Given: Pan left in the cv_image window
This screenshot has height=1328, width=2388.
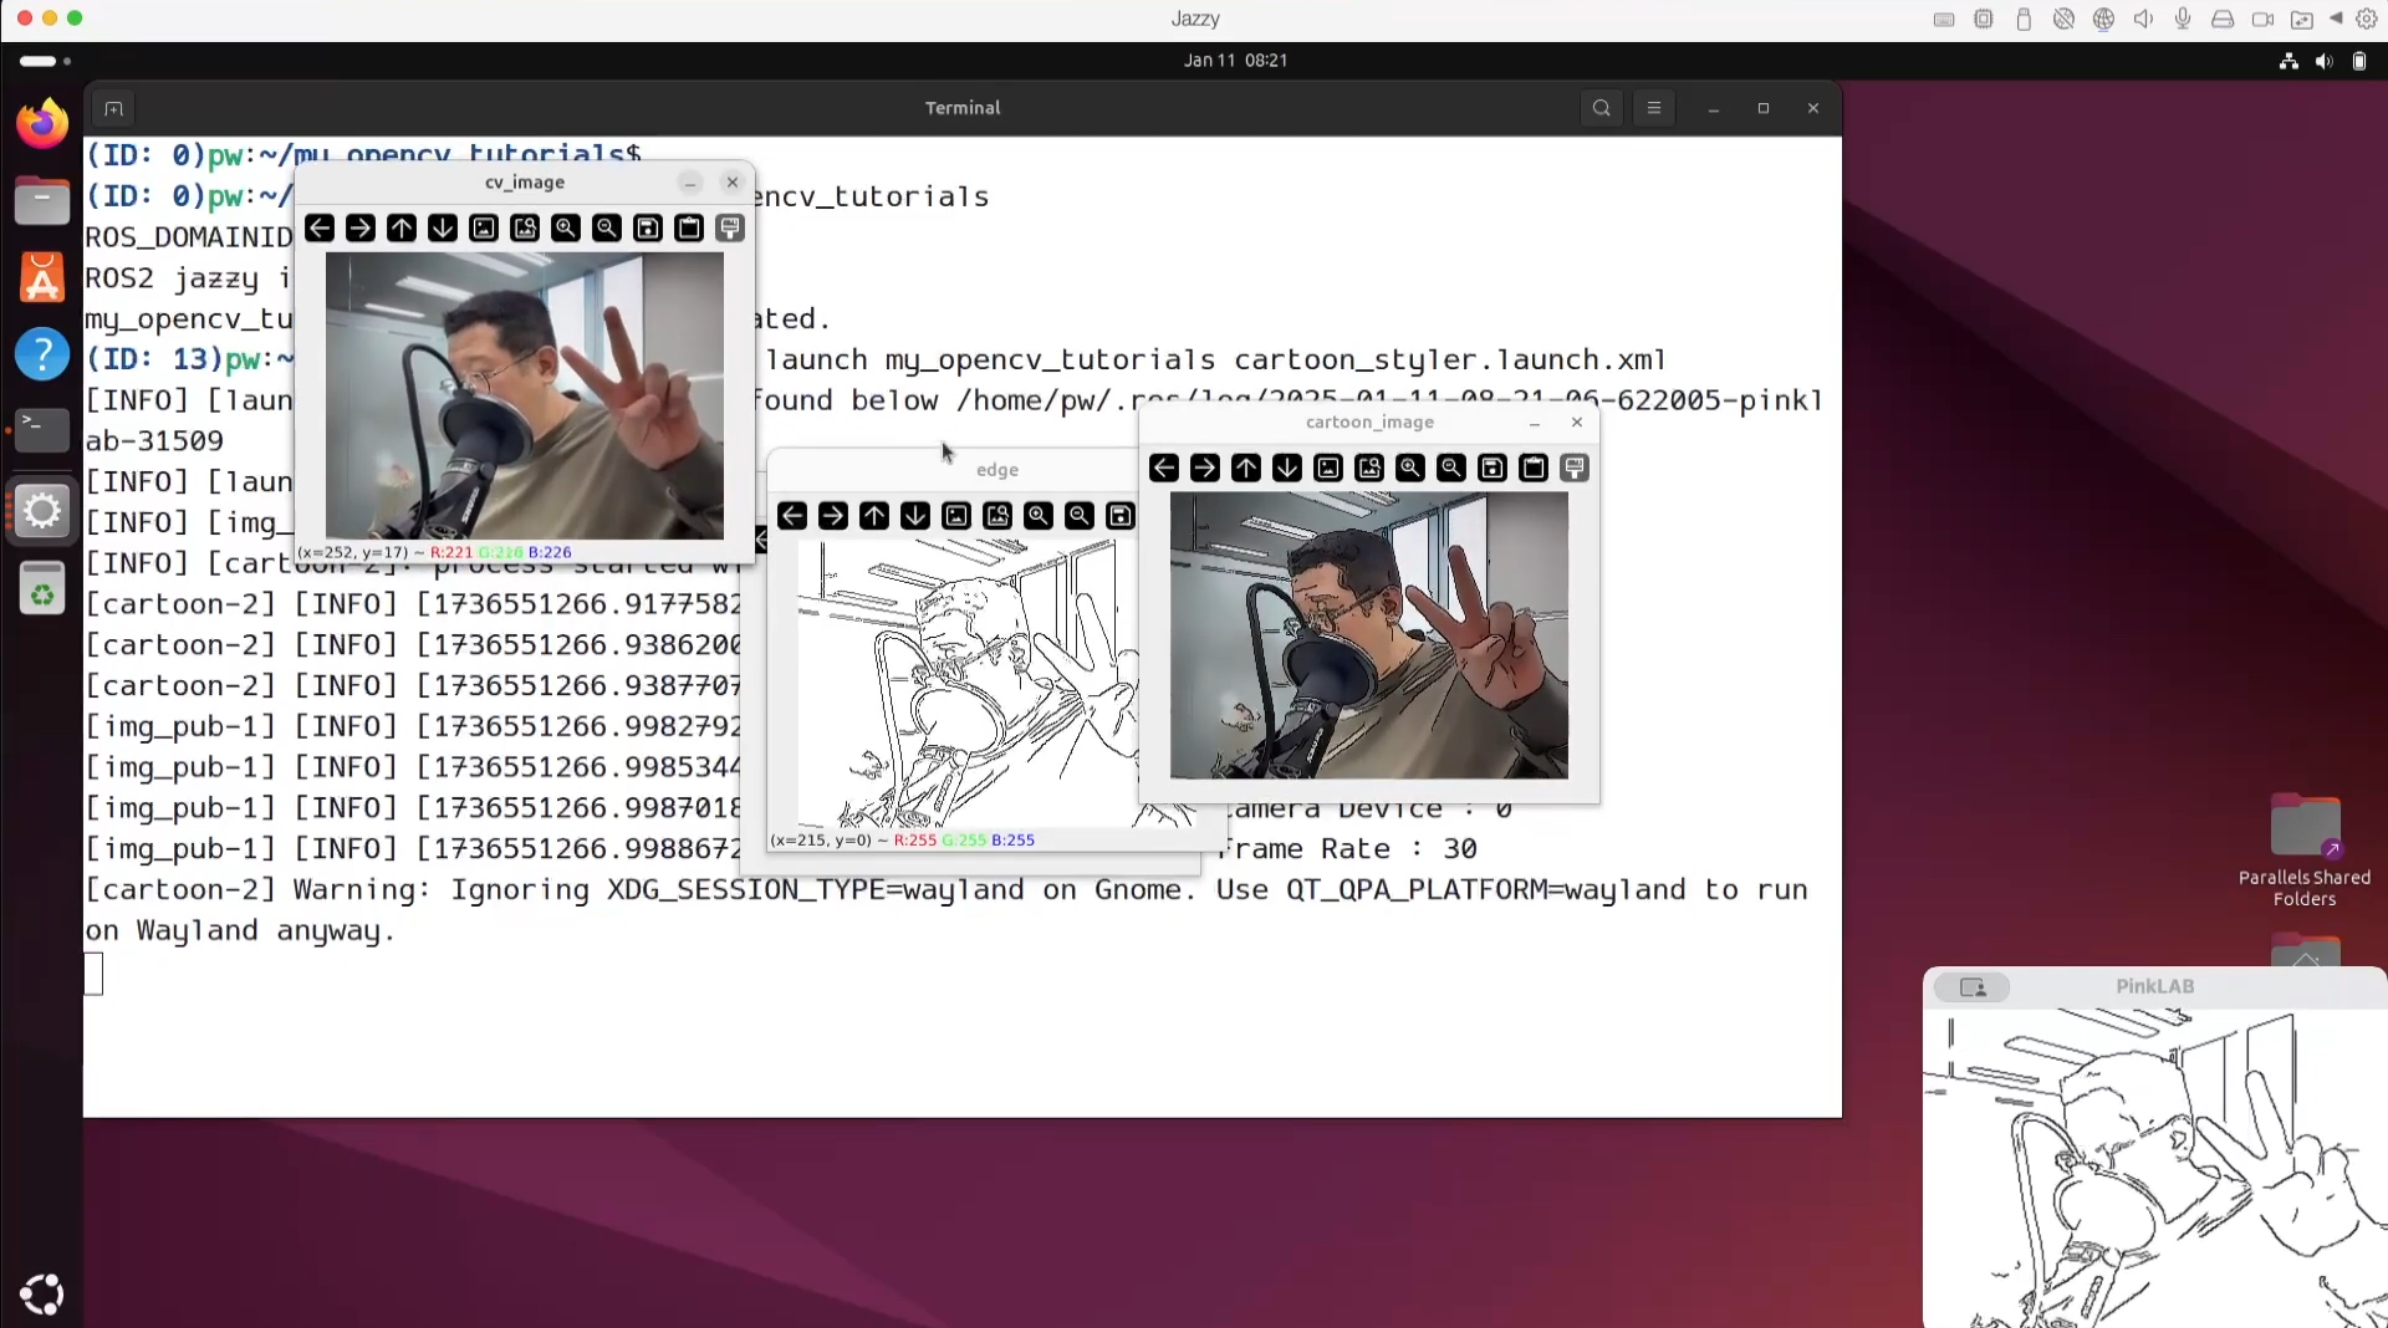Looking at the screenshot, I should 319,228.
